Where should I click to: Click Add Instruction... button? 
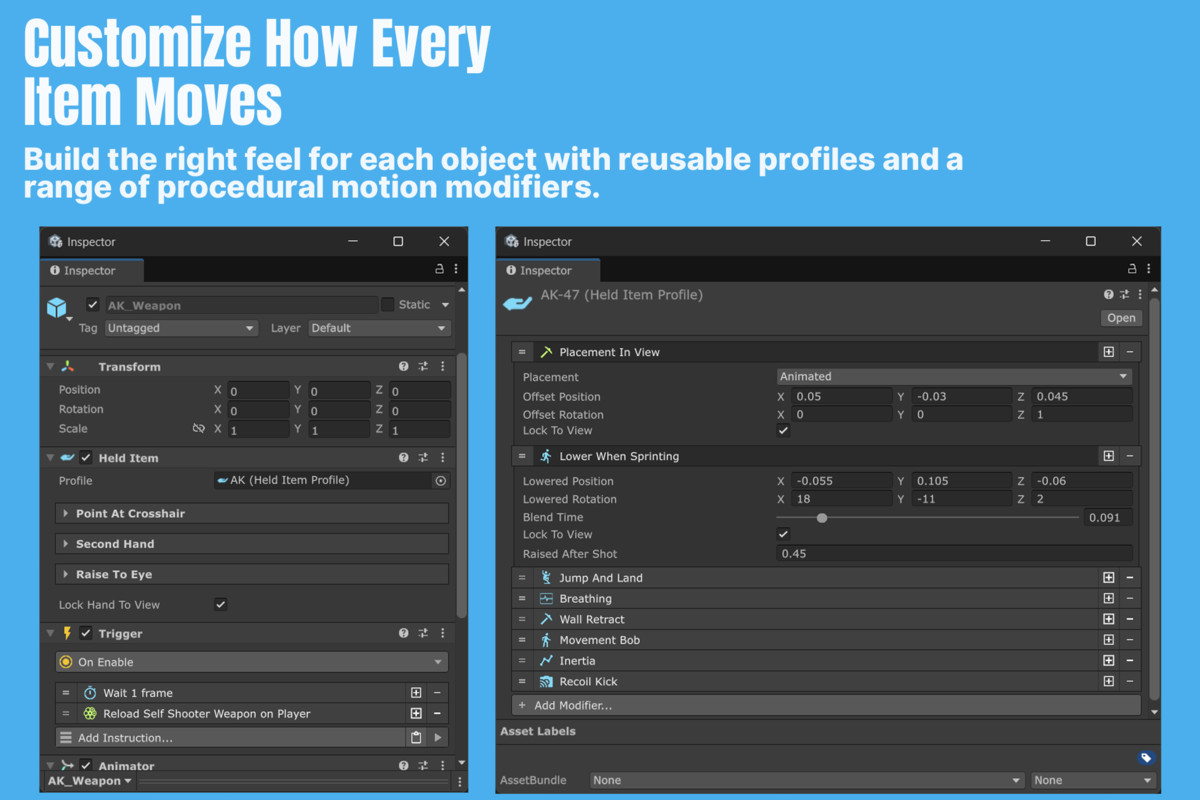[x=230, y=738]
